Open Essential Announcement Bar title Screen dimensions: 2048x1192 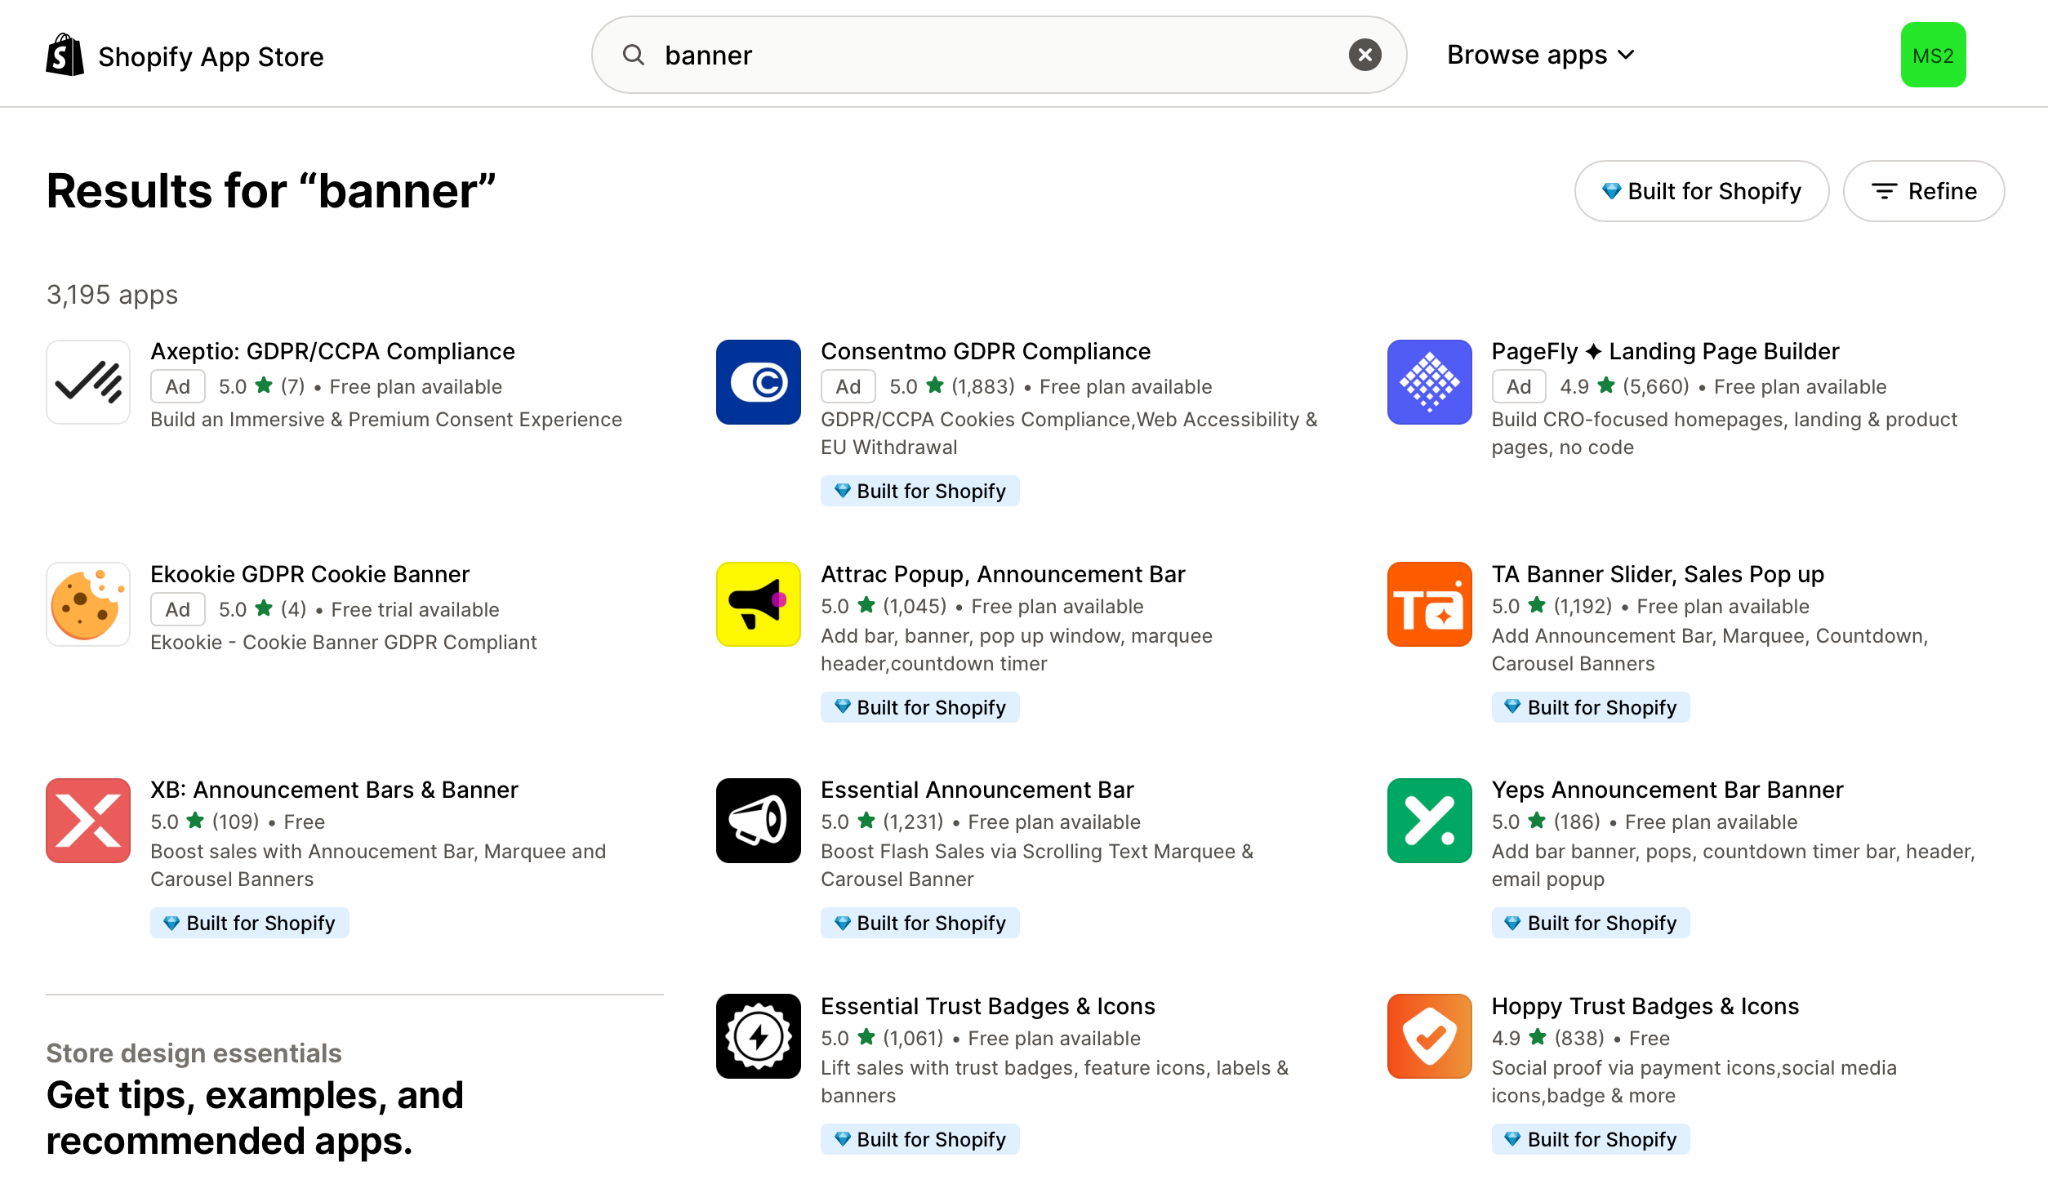tap(977, 789)
